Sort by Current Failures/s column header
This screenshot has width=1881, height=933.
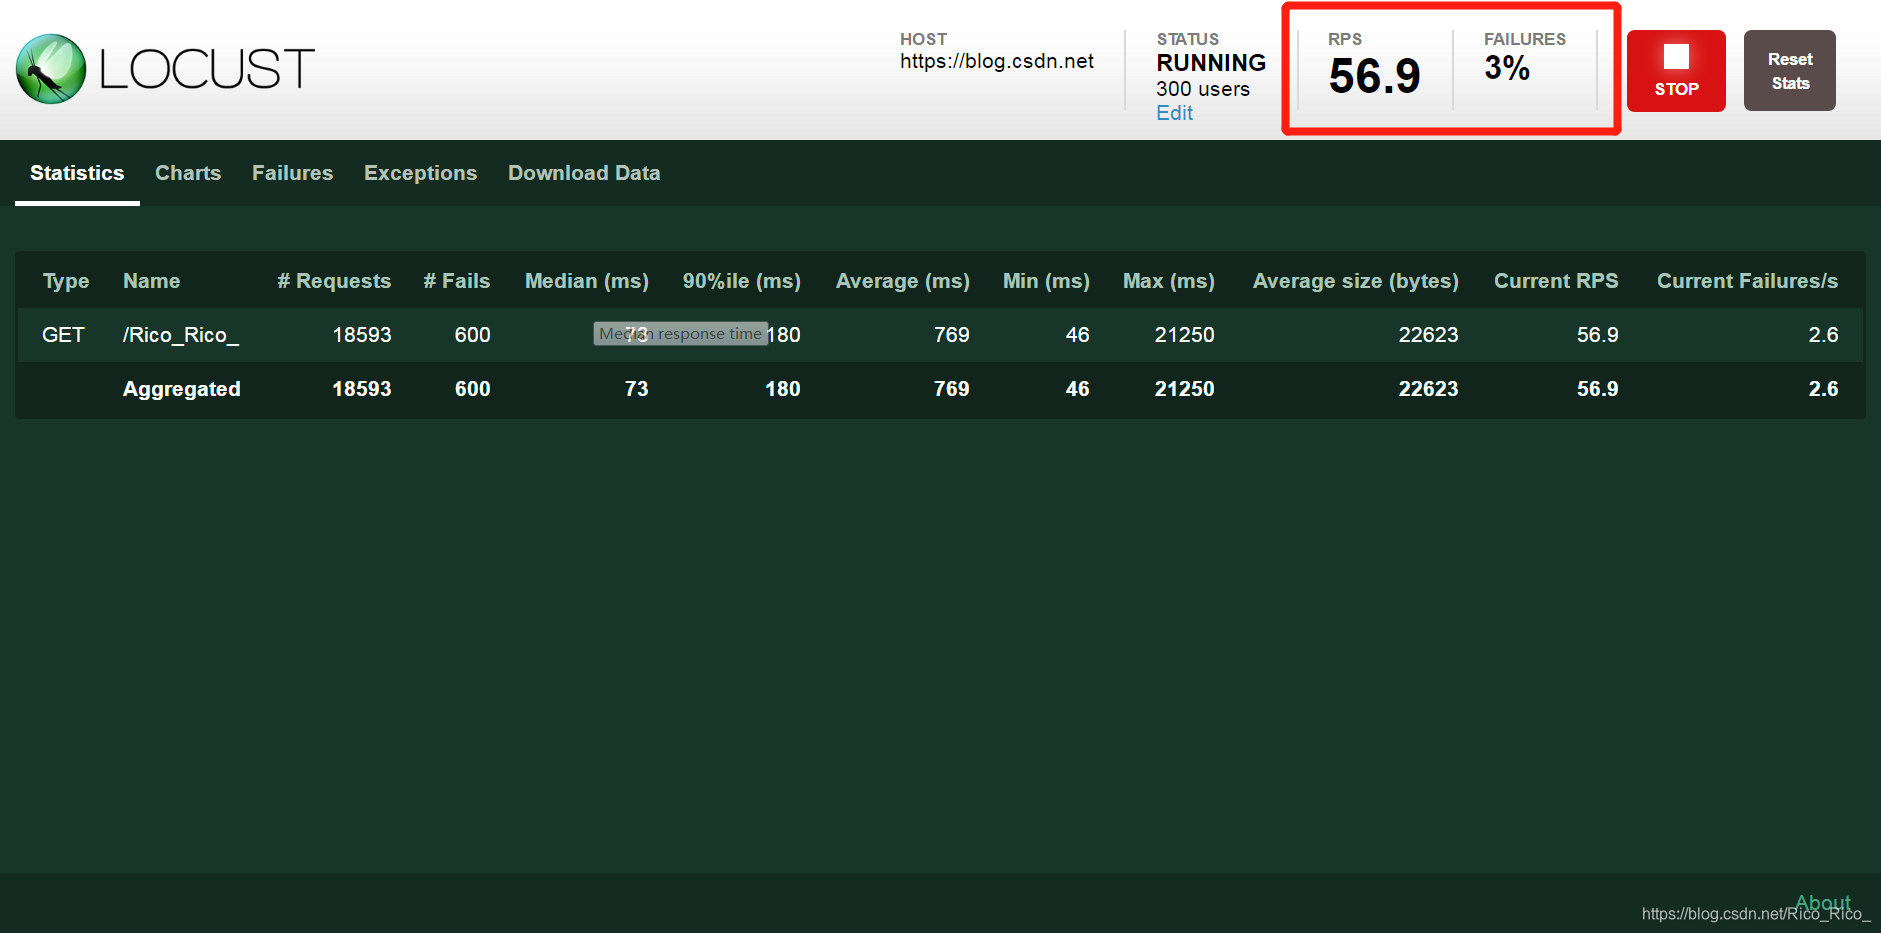click(x=1747, y=281)
